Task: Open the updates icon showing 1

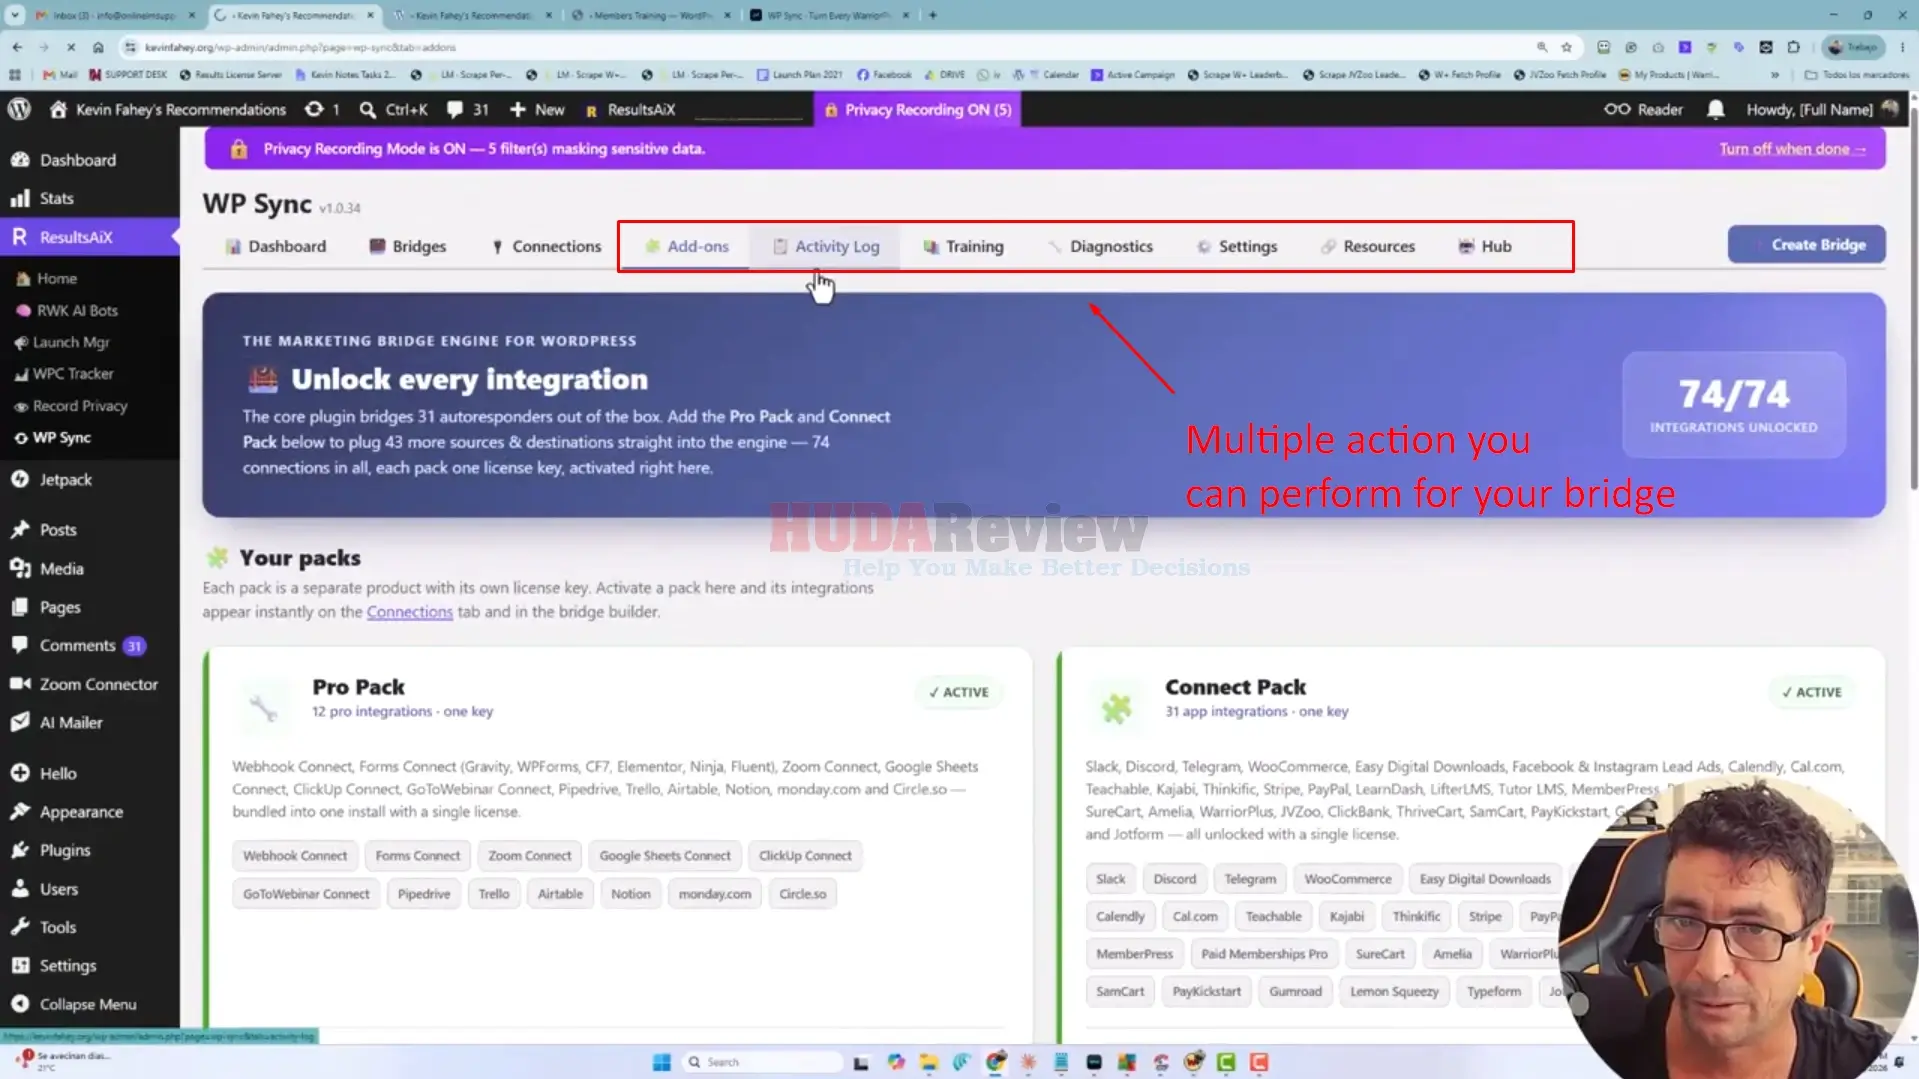Action: point(322,109)
